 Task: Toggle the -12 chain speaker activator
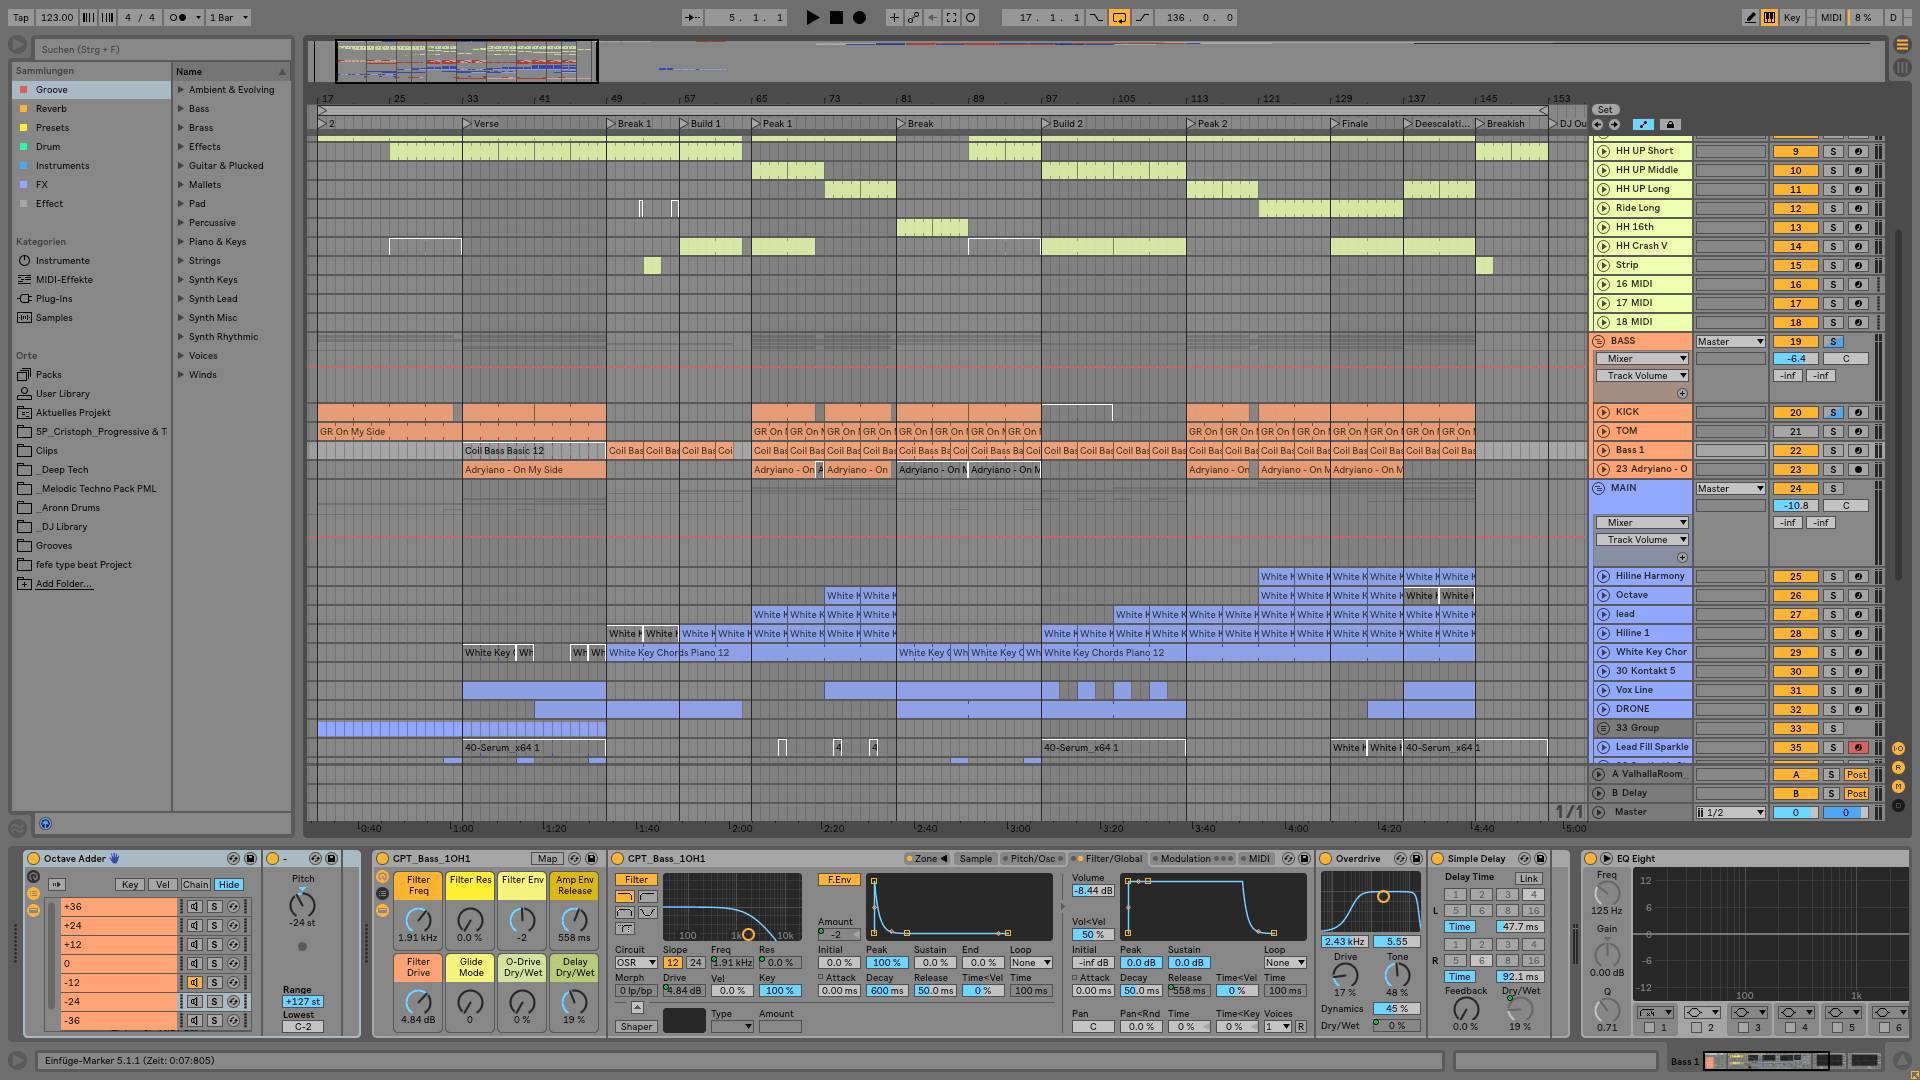[x=194, y=983]
